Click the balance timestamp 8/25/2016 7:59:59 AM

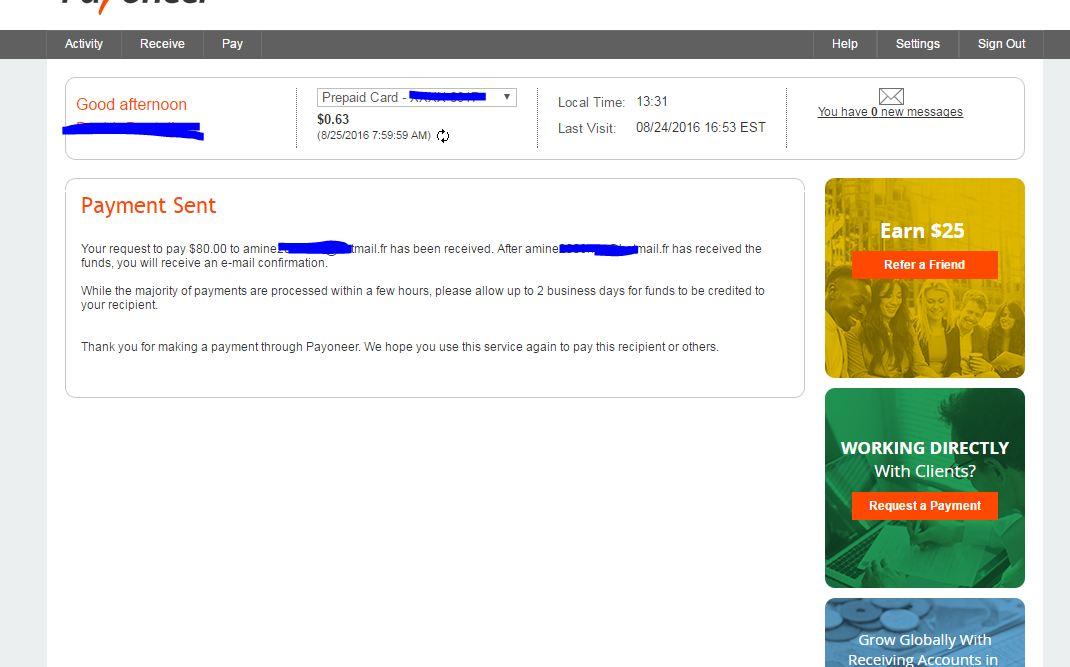tap(374, 136)
